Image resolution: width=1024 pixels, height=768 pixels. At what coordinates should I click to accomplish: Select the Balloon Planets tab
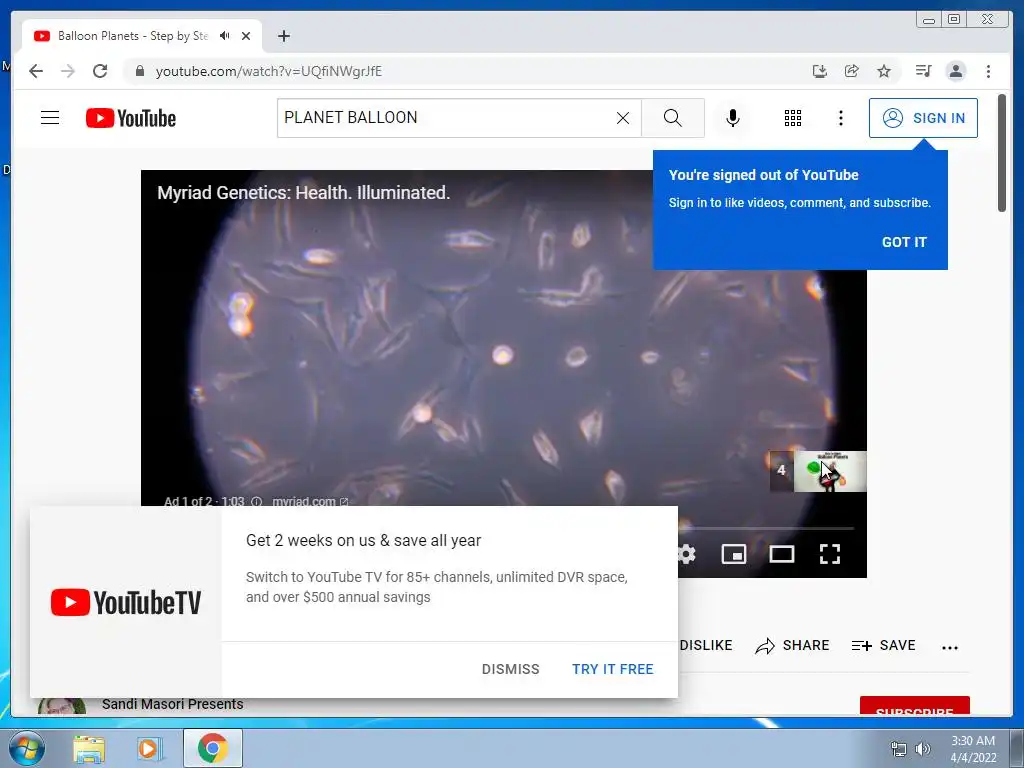click(x=142, y=36)
